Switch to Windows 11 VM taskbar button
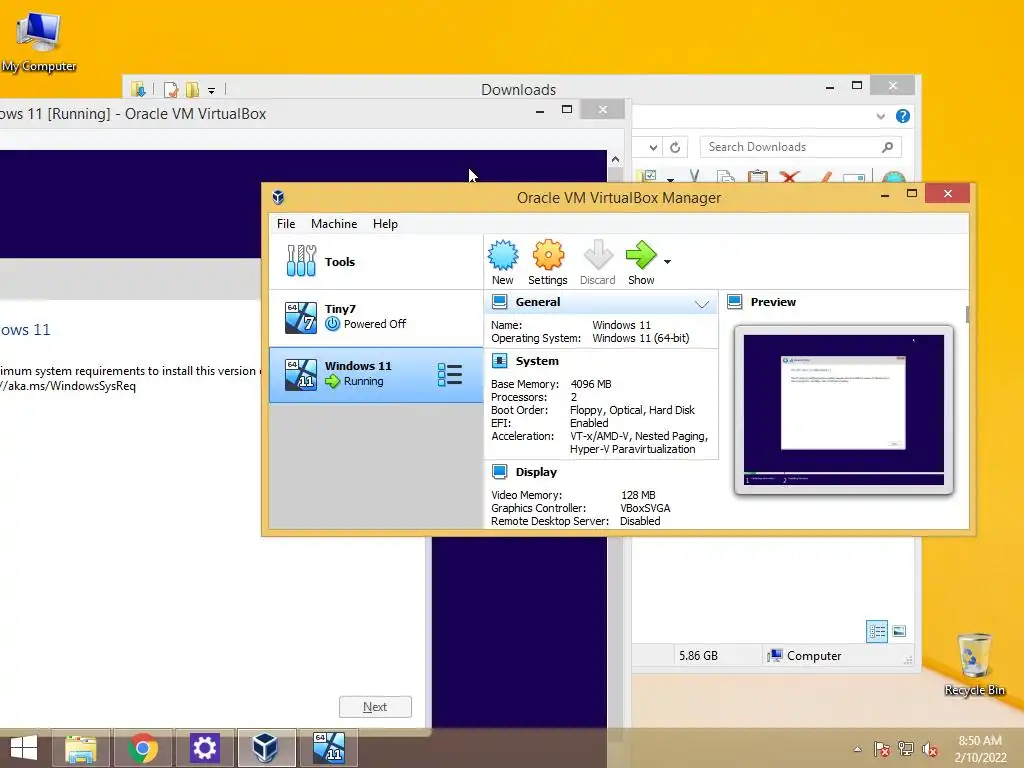This screenshot has width=1024, height=768. point(328,748)
